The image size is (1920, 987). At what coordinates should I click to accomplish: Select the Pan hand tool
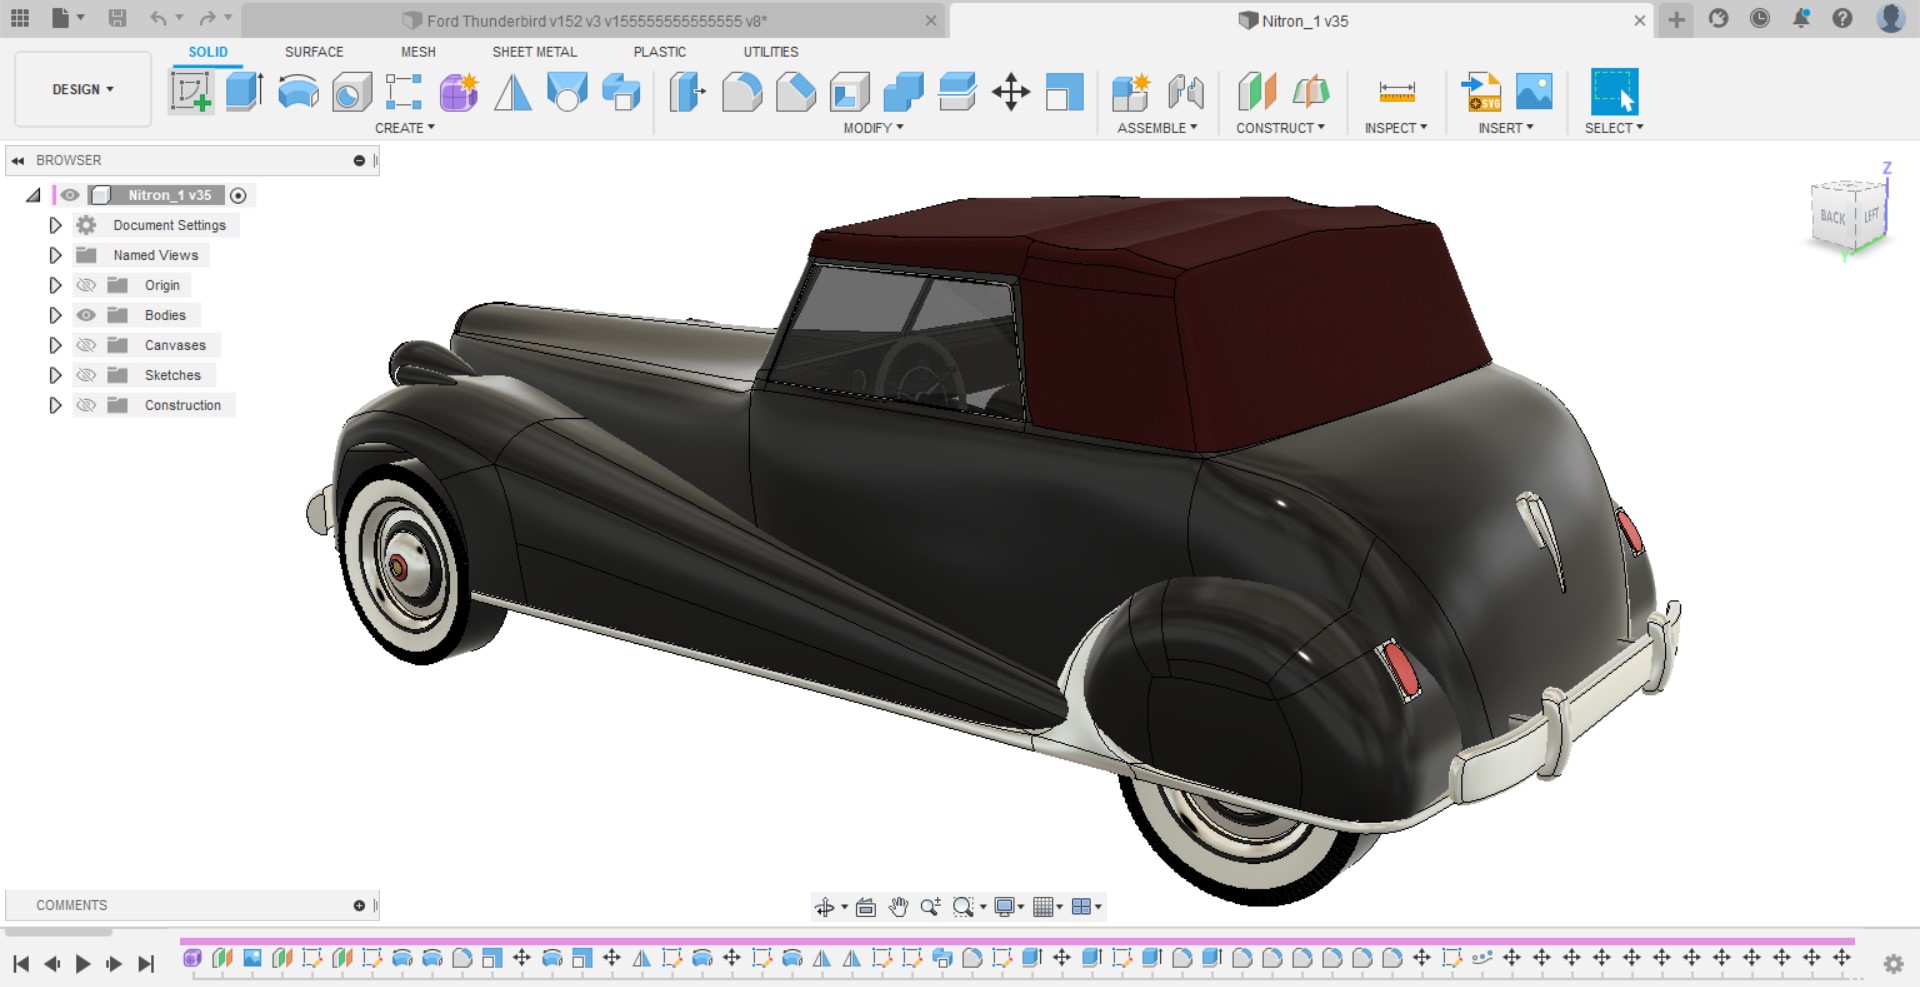(898, 907)
